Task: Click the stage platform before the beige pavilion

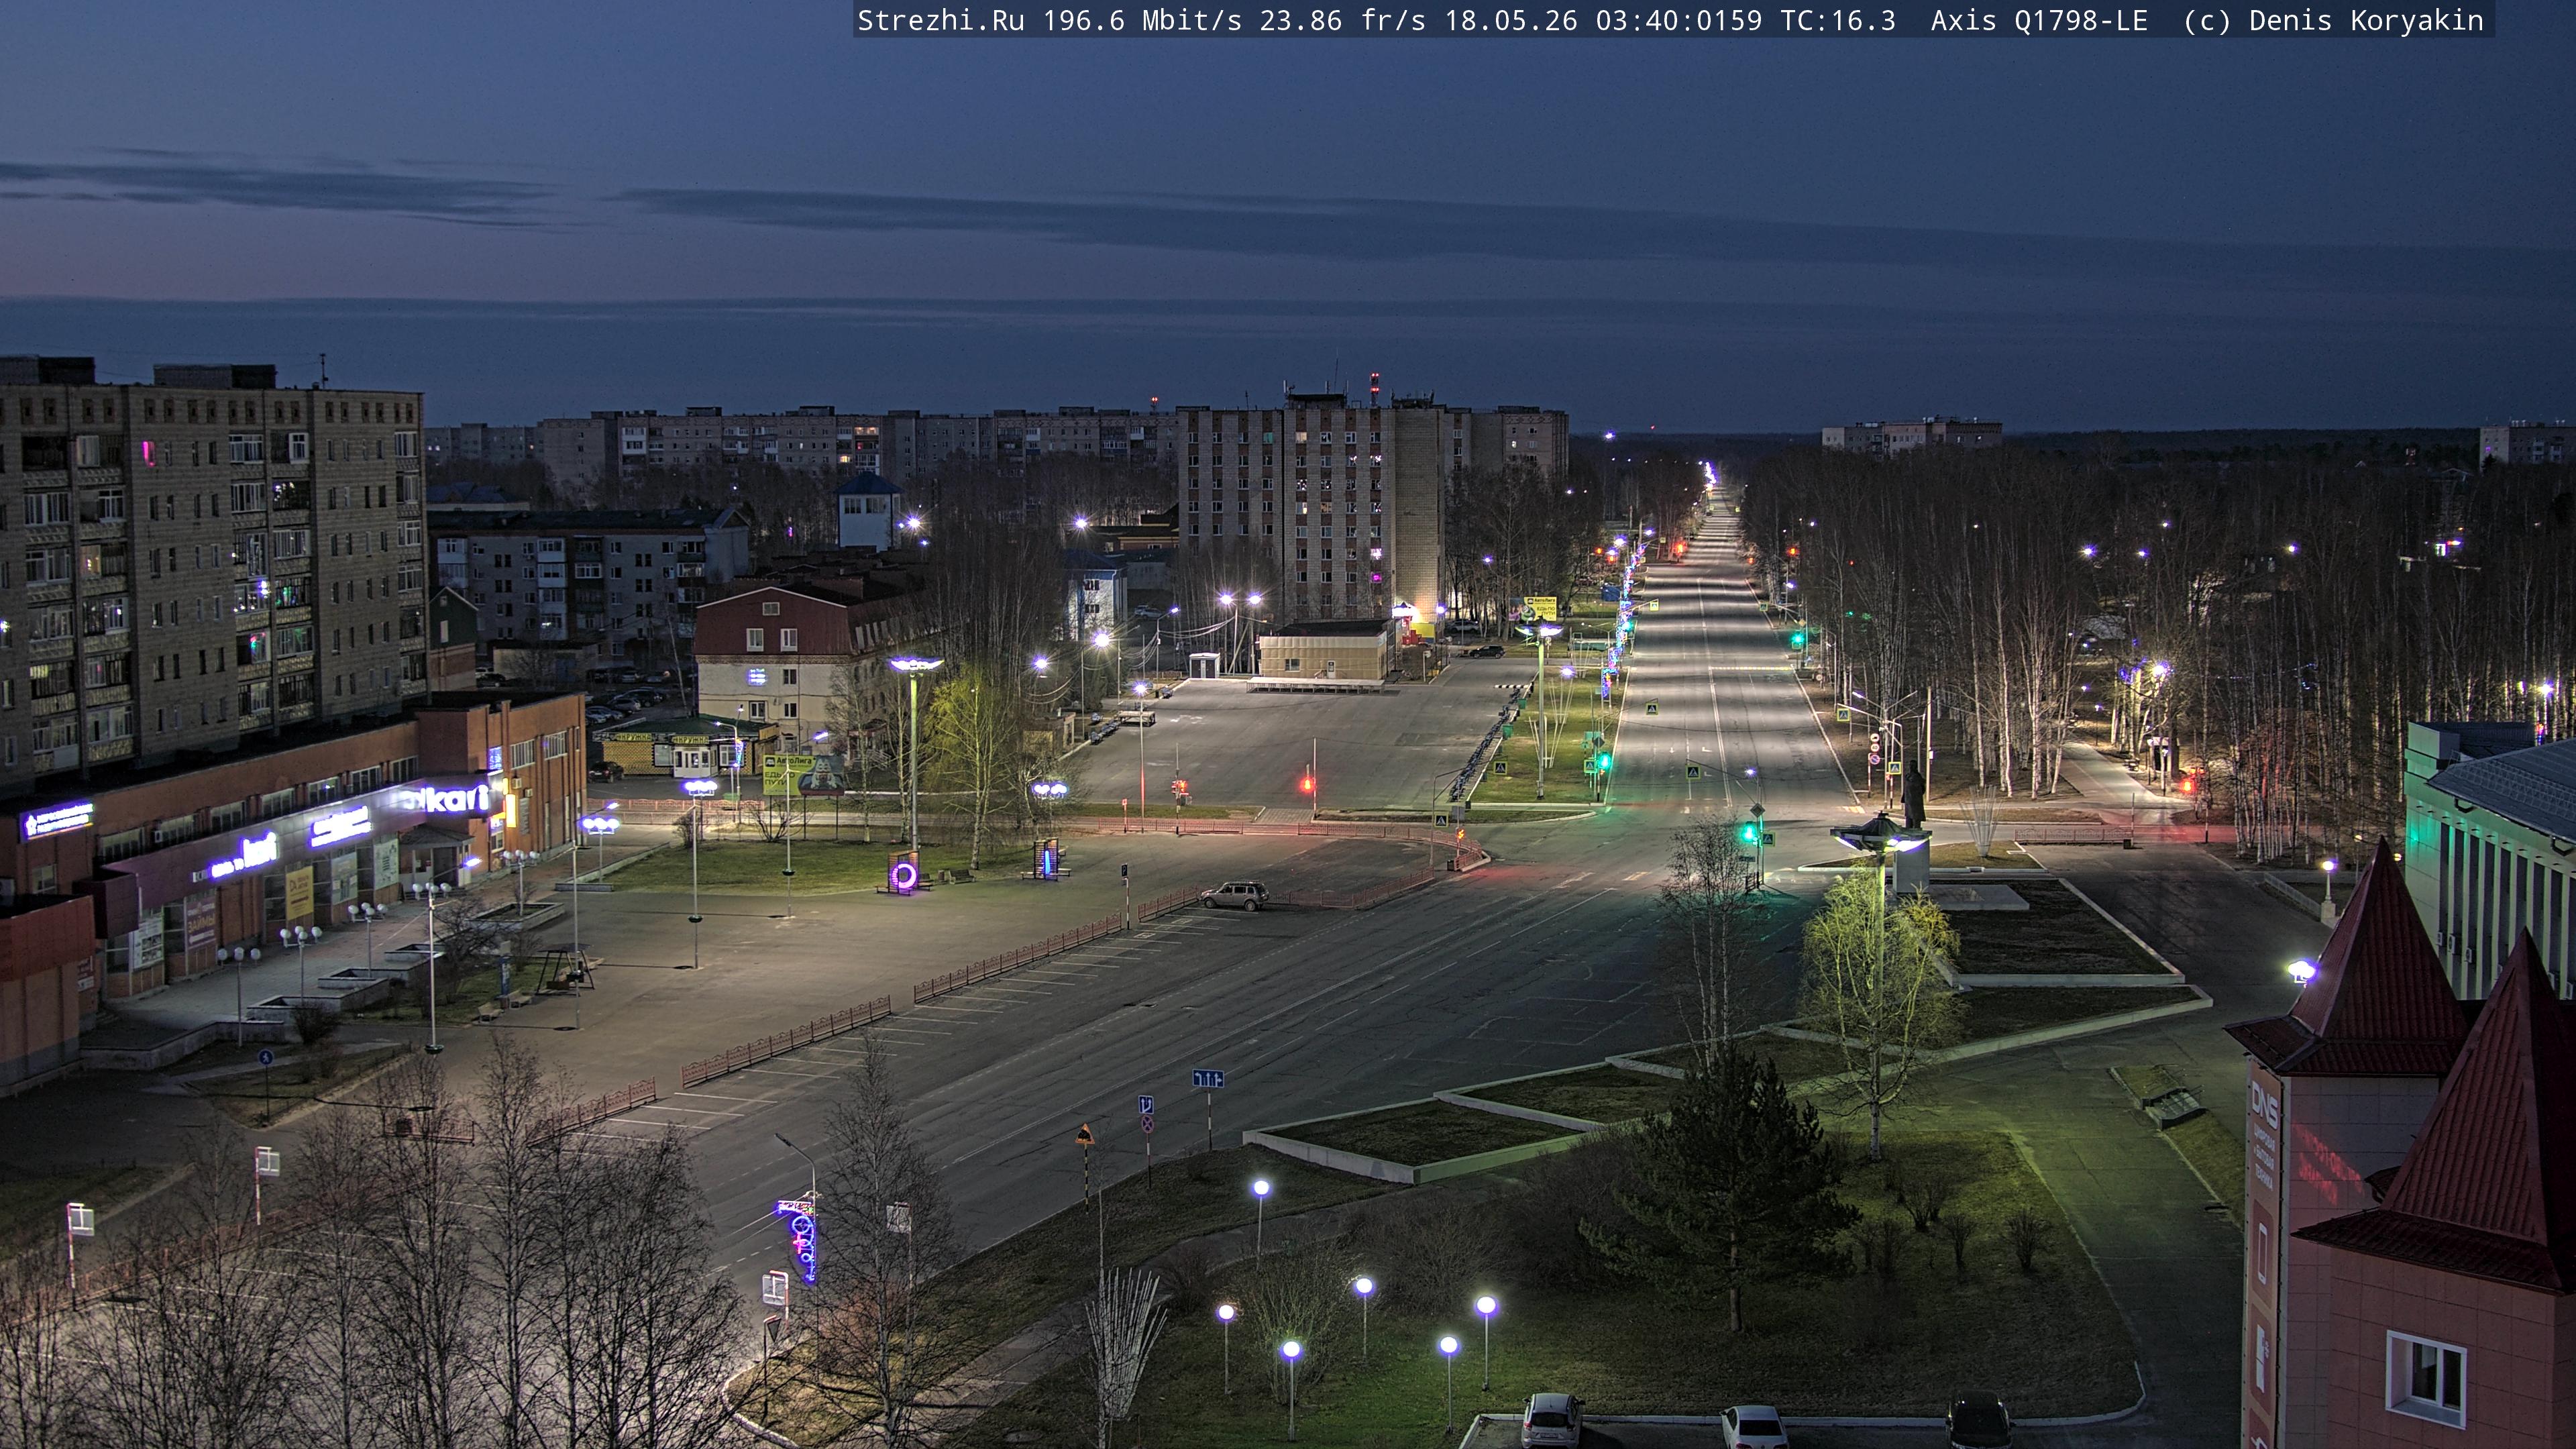Action: [1316, 685]
